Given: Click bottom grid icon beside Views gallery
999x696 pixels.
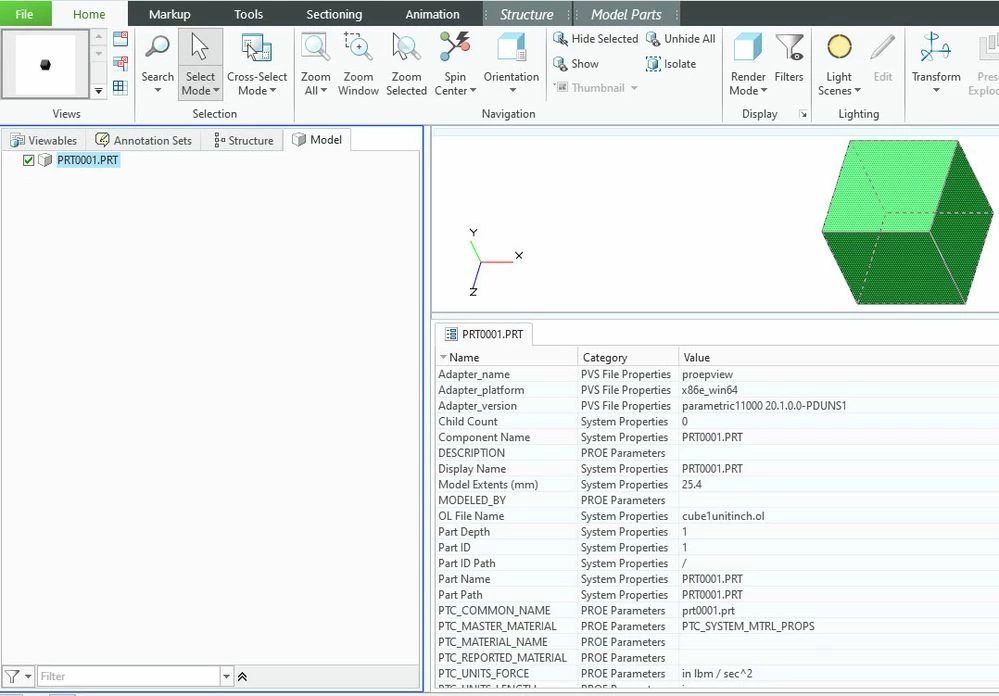Looking at the screenshot, I should 120,87.
